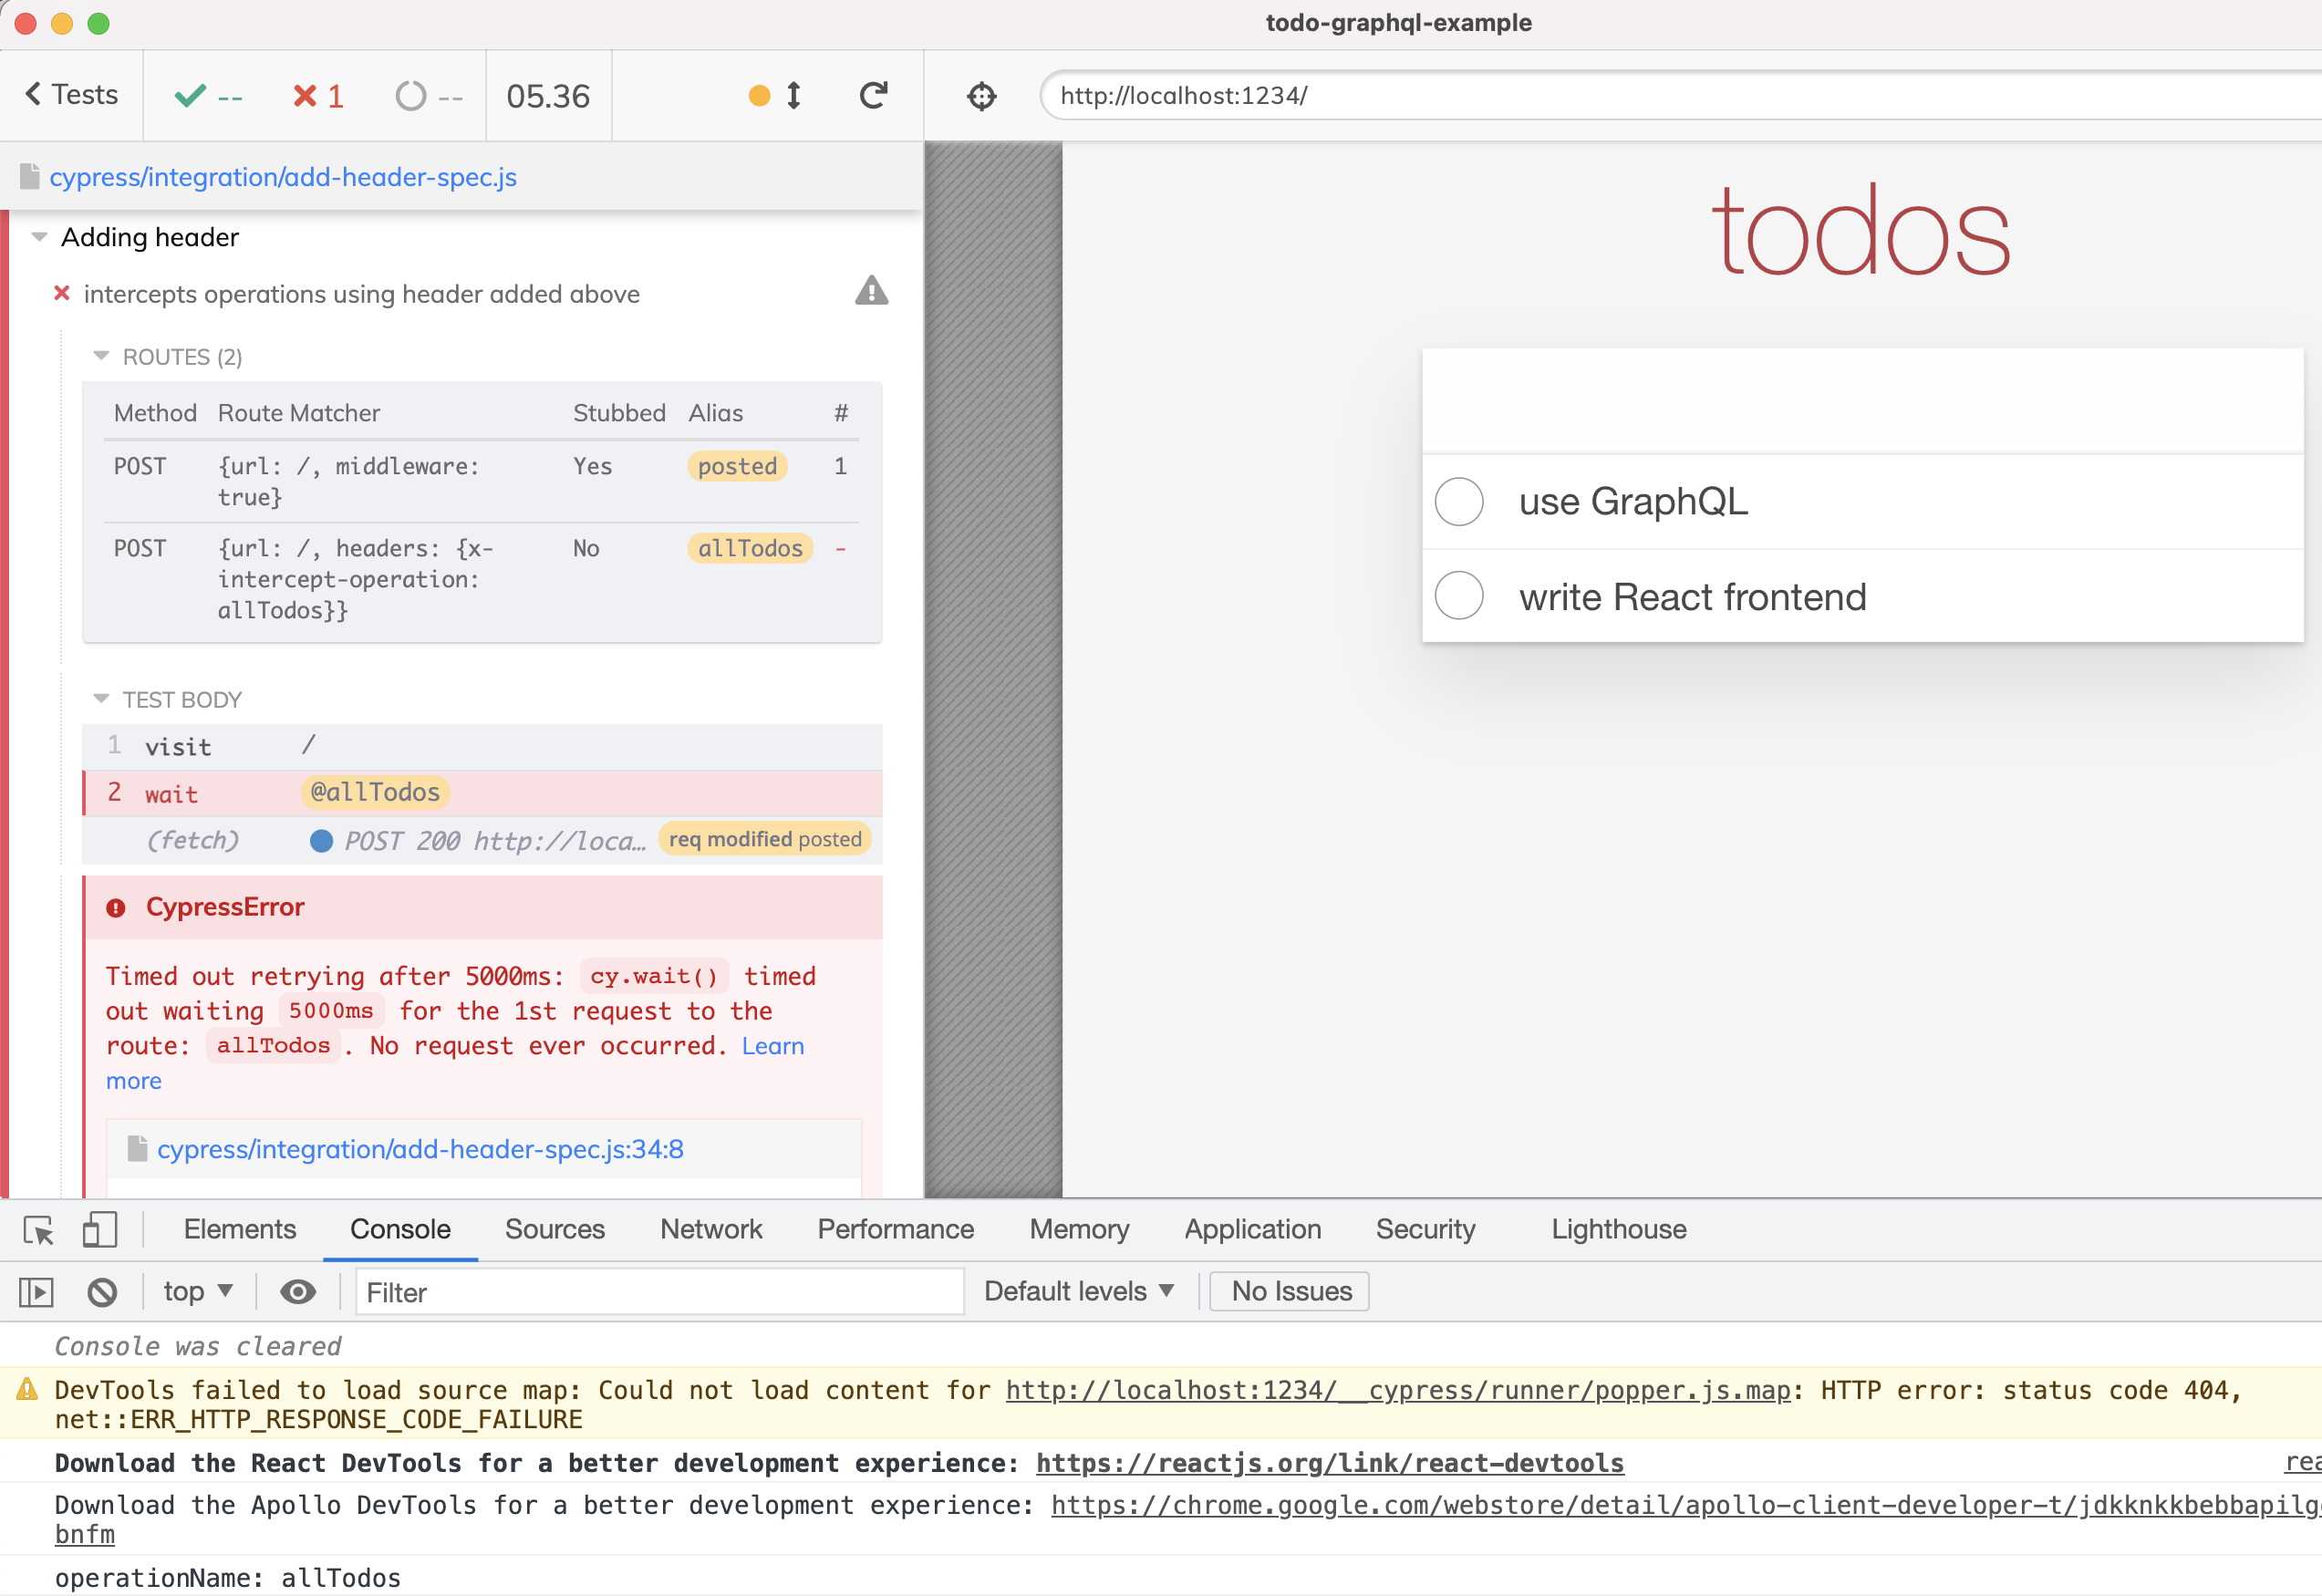Viewport: 2322px width, 1596px height.
Task: Switch to the Lighthouse tab
Action: 1617,1229
